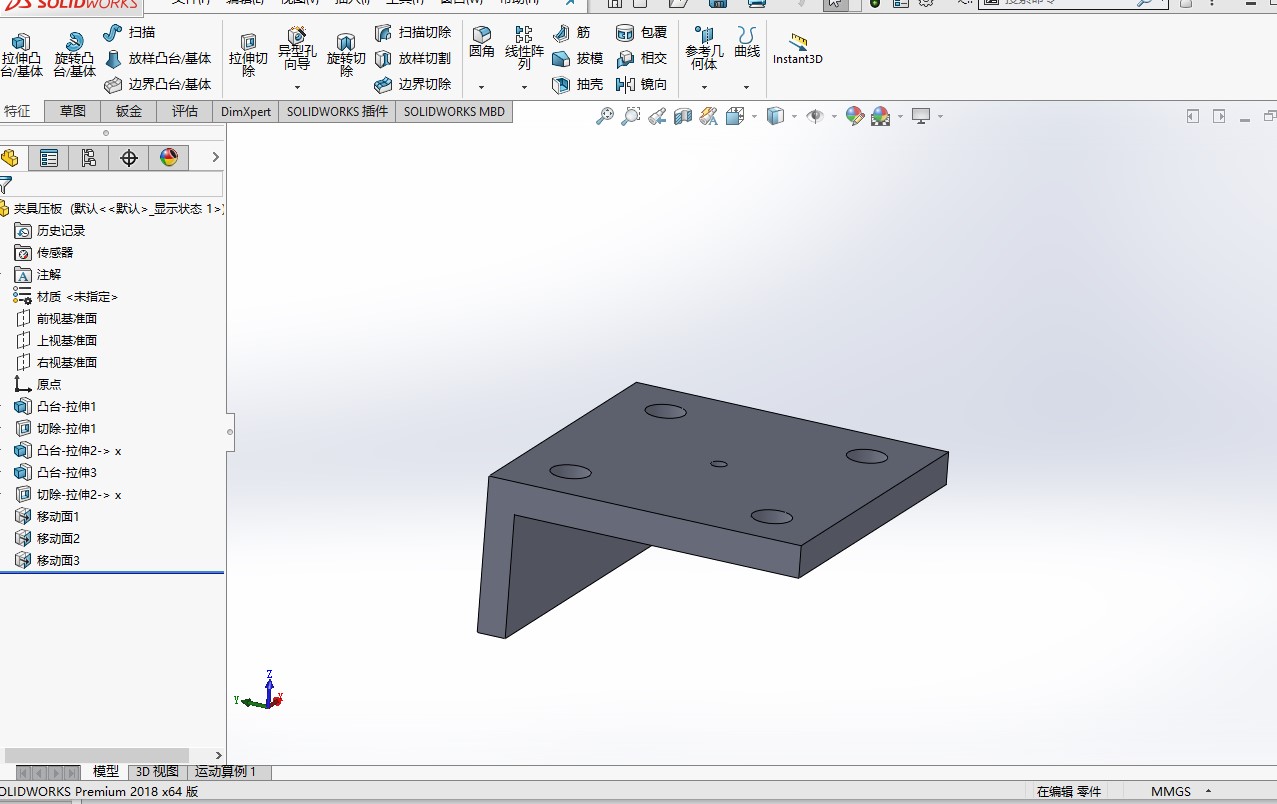Screen dimensions: 1277x804
Task: Select the 抽壳 shell tool
Action: point(577,85)
